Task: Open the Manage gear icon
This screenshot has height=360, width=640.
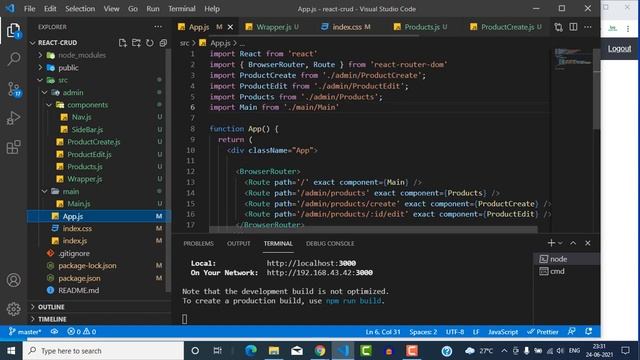Action: pos(13,309)
